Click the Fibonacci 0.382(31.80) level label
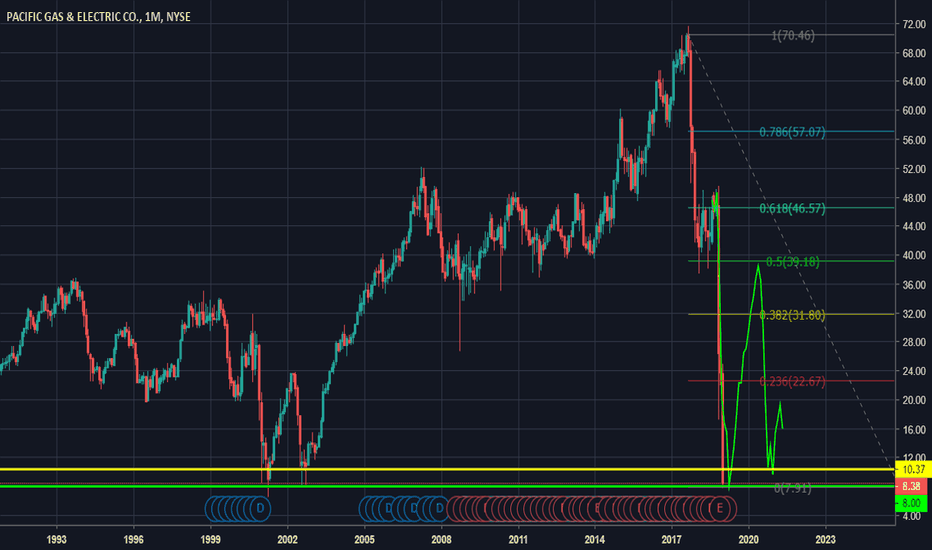 (x=792, y=315)
